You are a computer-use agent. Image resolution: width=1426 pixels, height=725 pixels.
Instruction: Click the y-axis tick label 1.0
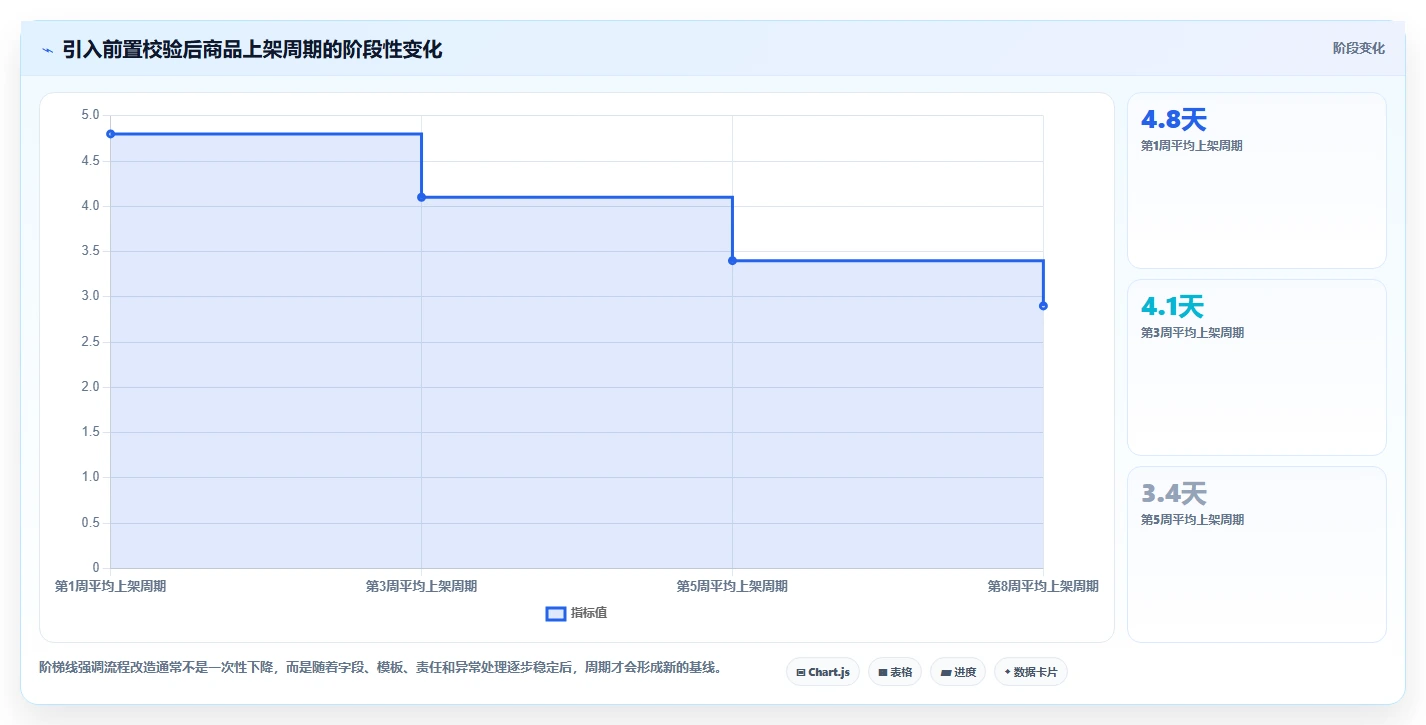[x=90, y=477]
